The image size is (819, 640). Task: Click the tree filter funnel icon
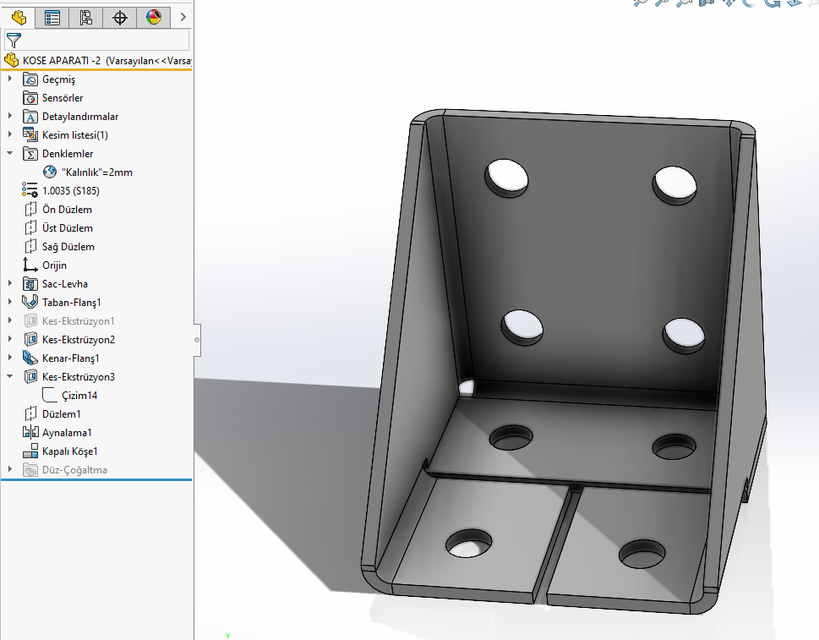click(x=14, y=41)
